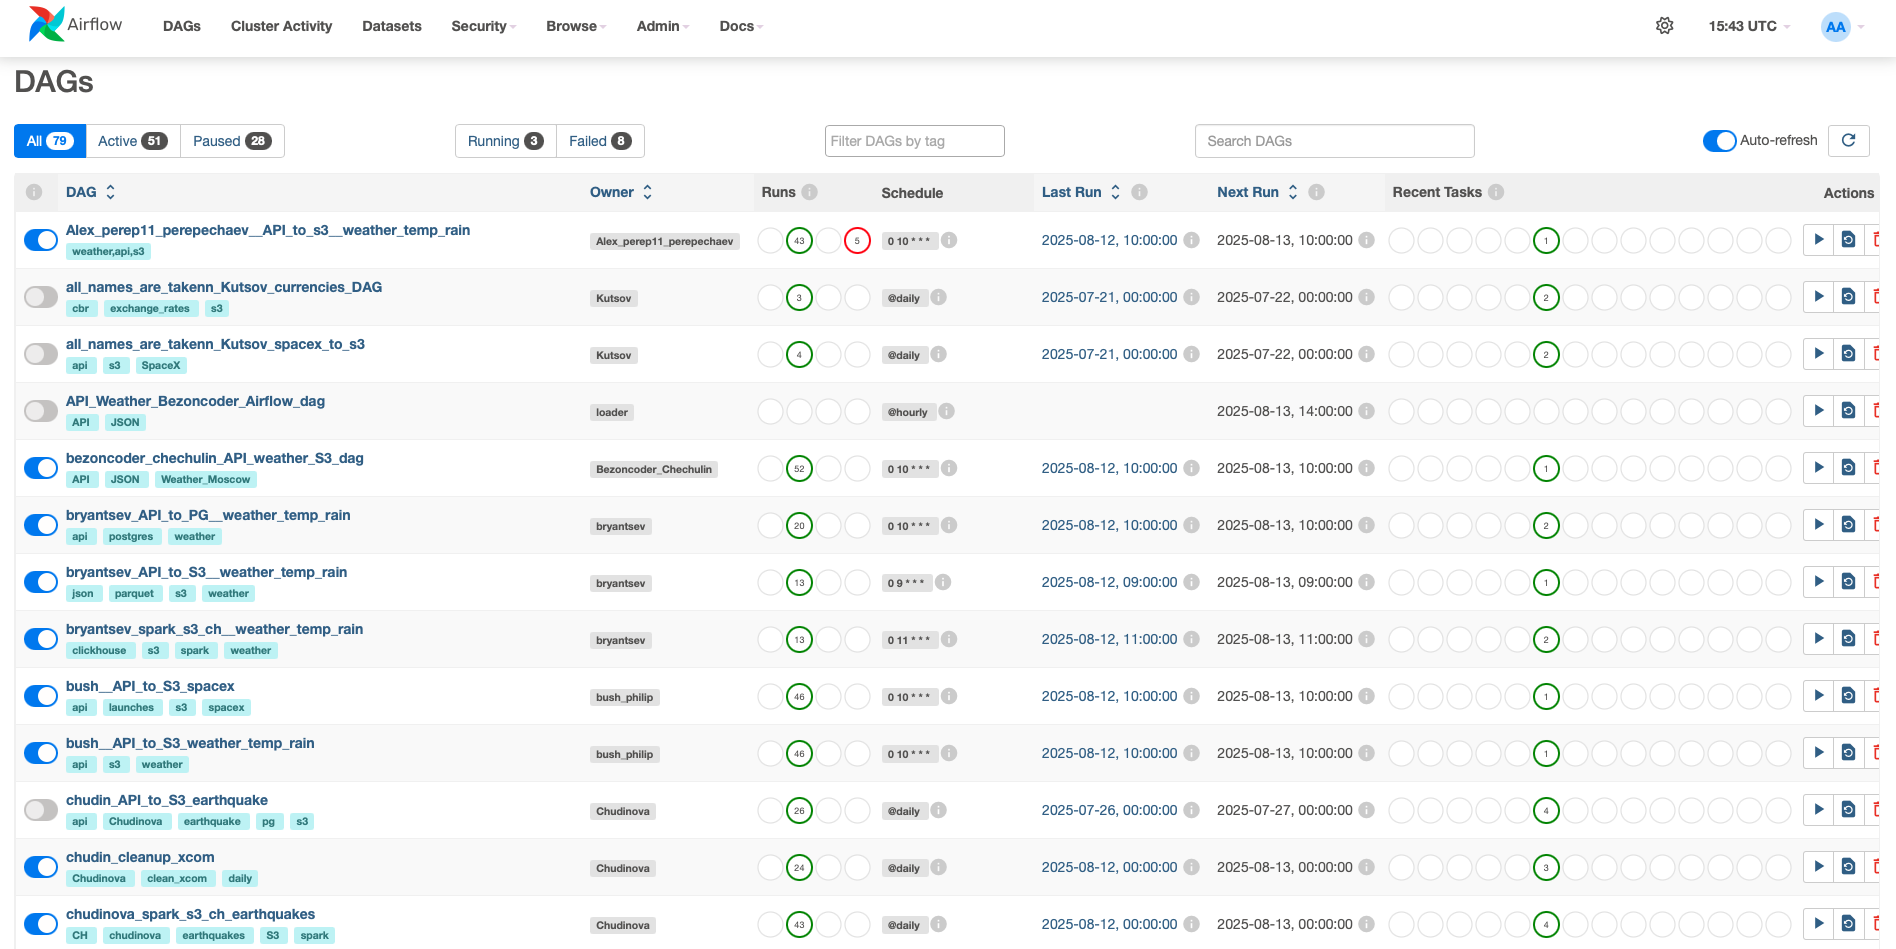Select the All 79 filter tab
This screenshot has width=1896, height=949.
click(x=50, y=141)
